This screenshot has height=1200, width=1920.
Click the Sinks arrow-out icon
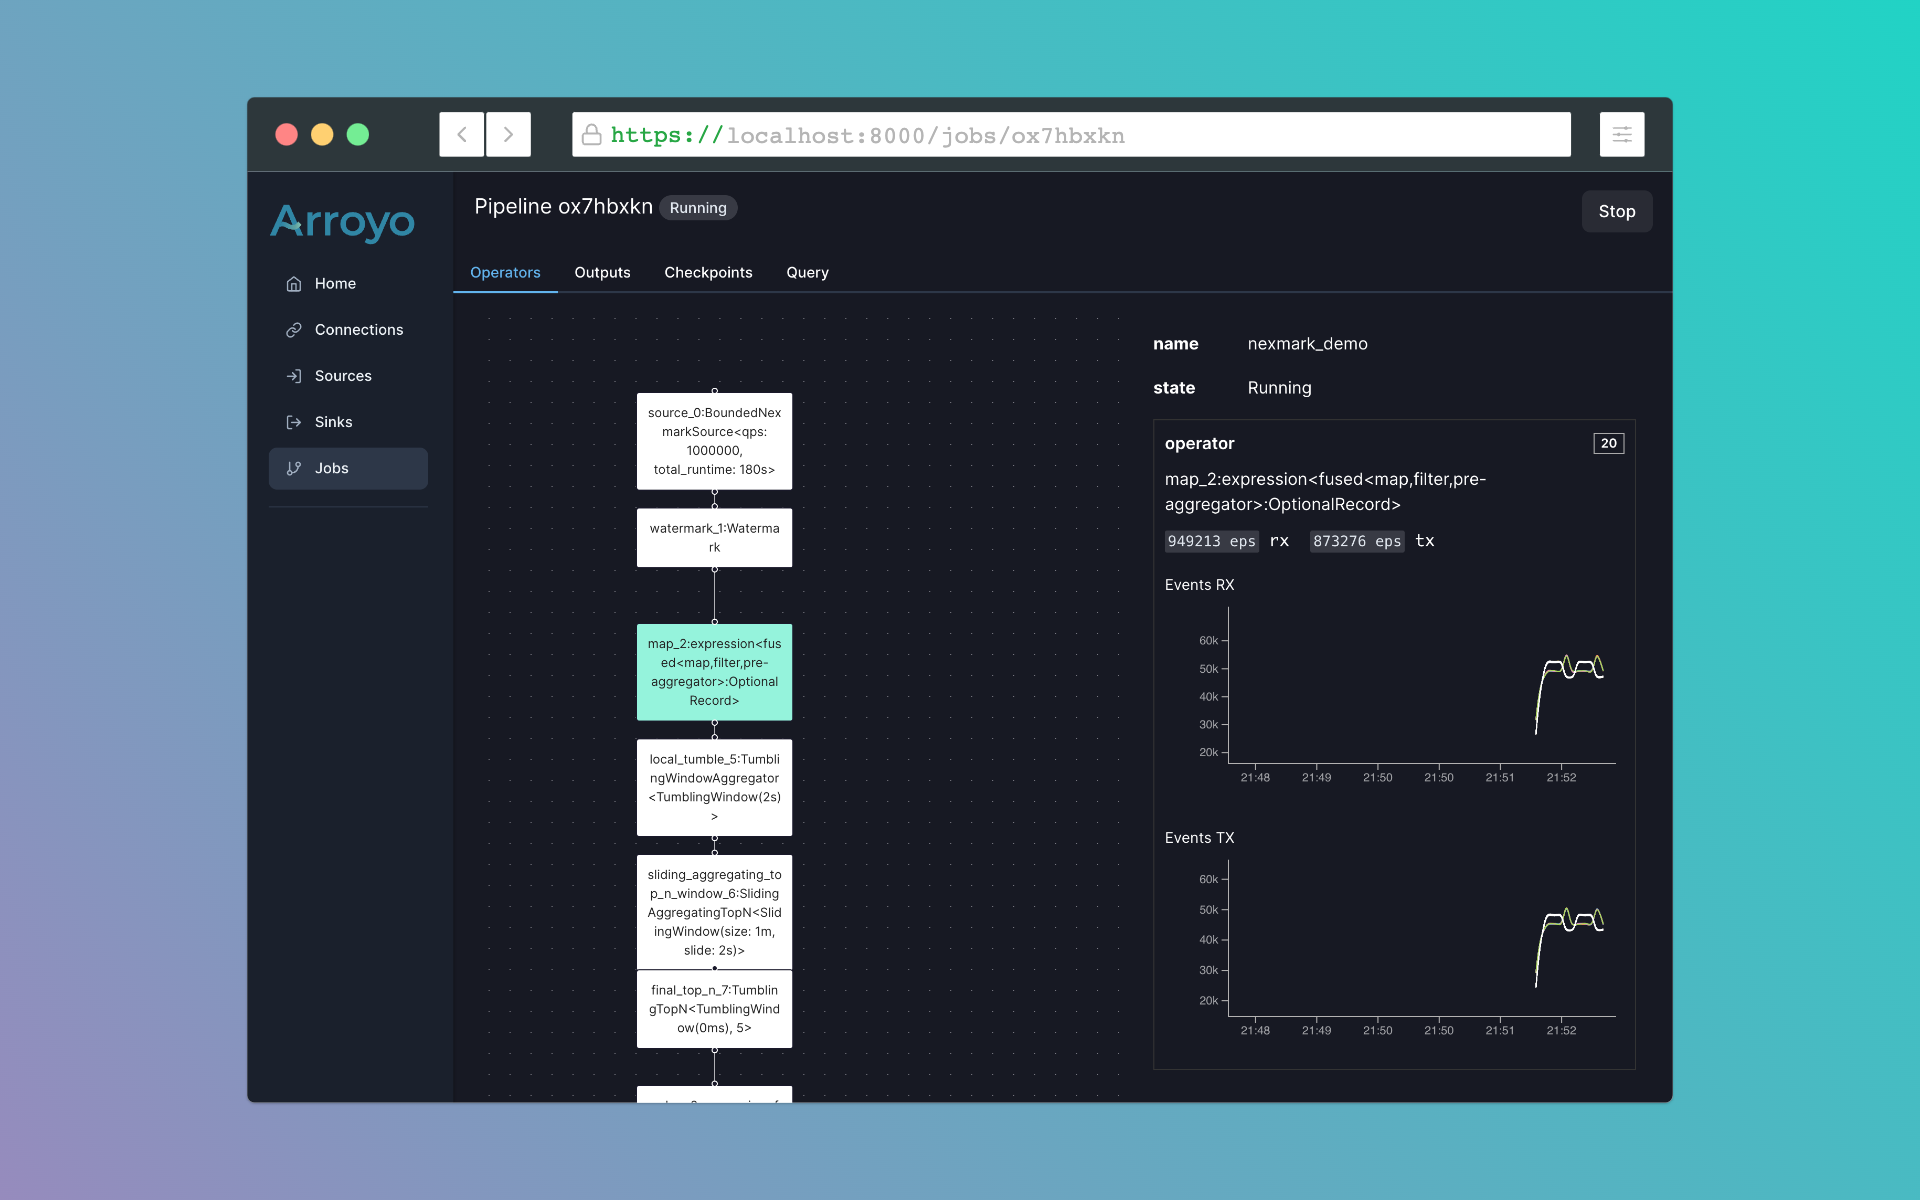(x=294, y=422)
